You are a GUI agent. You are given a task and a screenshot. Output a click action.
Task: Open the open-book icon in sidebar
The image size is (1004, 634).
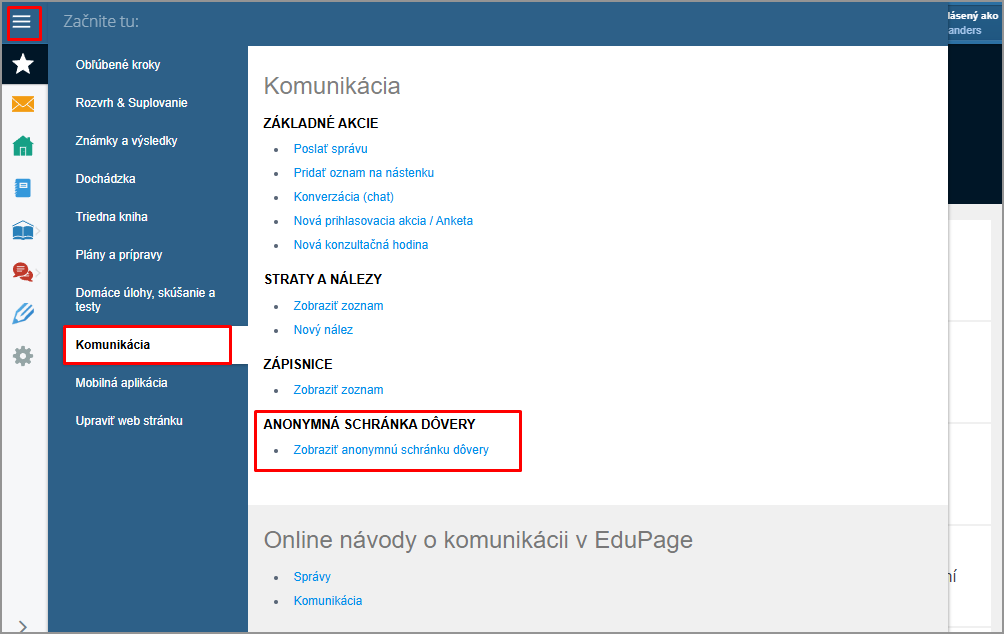coord(23,230)
